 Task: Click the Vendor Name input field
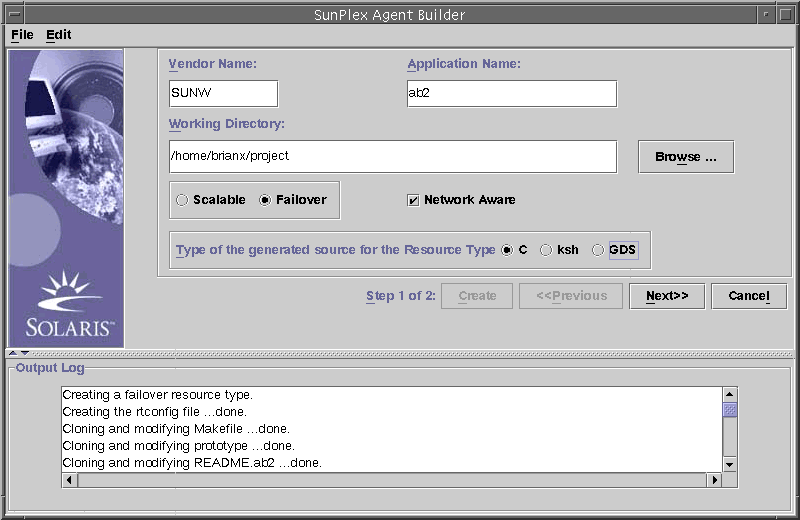tap(223, 93)
